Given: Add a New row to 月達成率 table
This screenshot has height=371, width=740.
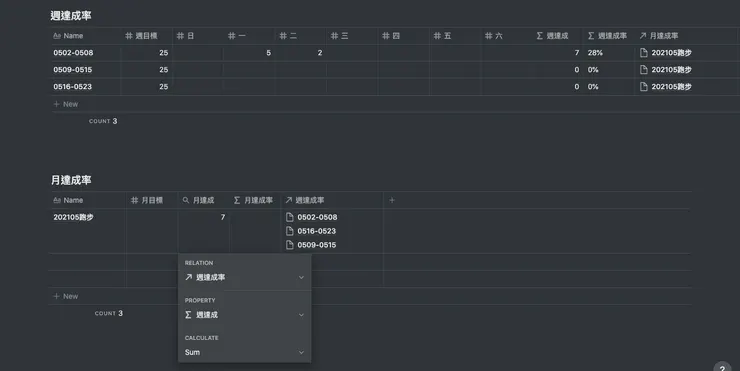Looking at the screenshot, I should 66,296.
